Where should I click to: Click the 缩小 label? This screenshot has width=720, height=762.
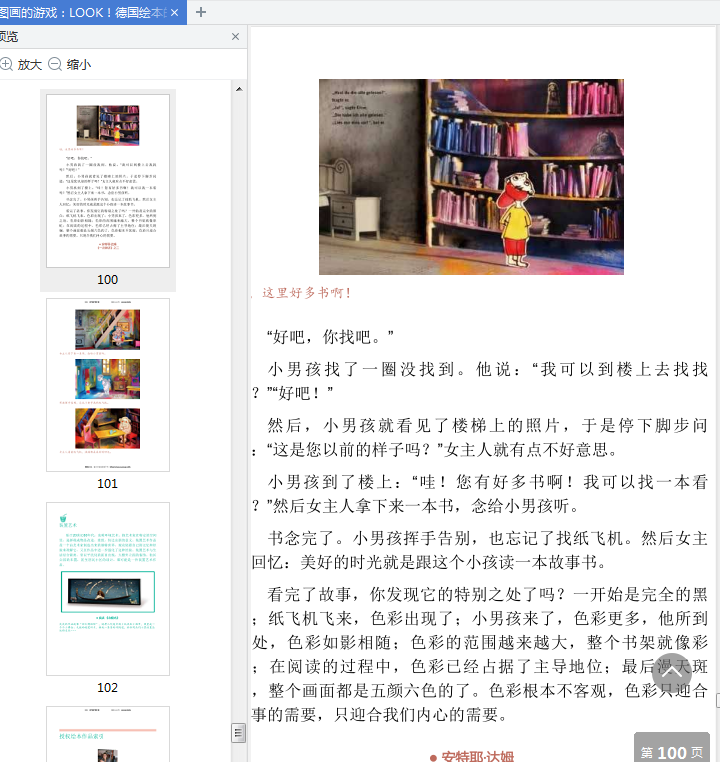click(79, 65)
